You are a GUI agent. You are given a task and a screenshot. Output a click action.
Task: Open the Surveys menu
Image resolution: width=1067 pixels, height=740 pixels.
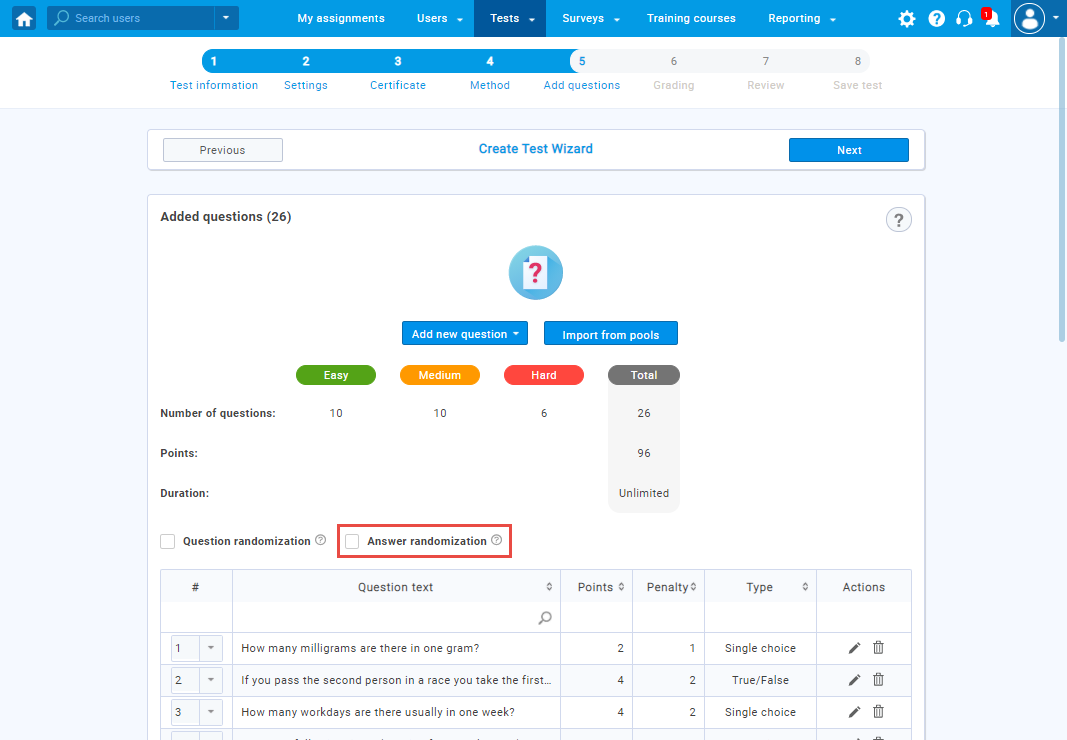pos(589,18)
